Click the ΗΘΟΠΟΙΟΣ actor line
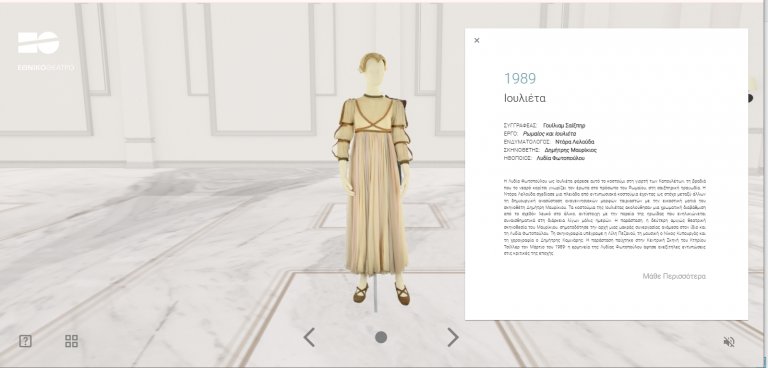768x368 pixels. (544, 158)
